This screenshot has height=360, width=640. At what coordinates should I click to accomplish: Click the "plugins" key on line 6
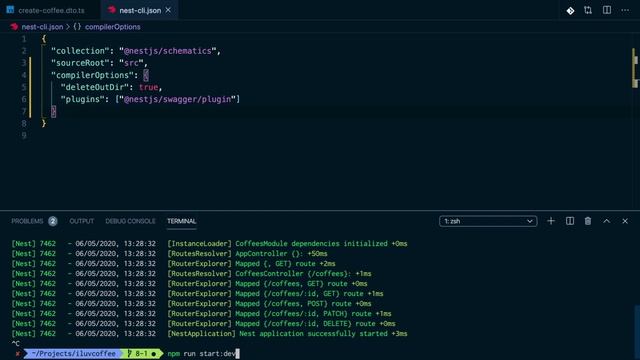click(83, 99)
